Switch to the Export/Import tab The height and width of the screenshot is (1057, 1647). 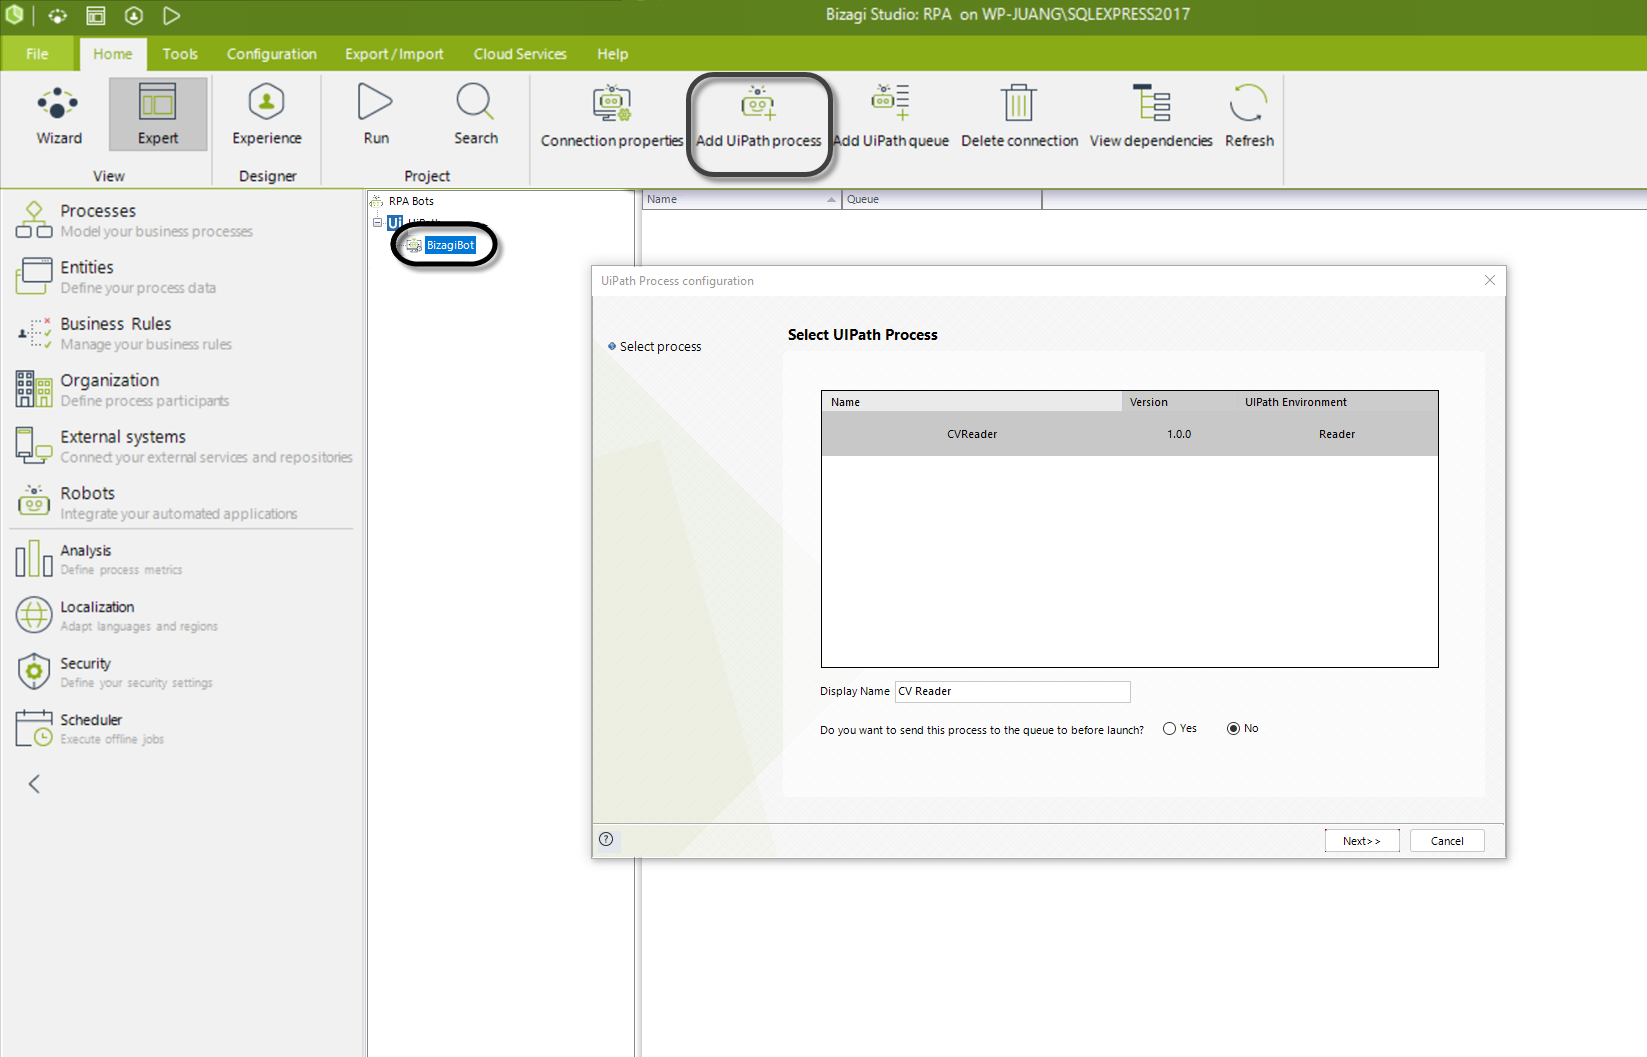394,54
